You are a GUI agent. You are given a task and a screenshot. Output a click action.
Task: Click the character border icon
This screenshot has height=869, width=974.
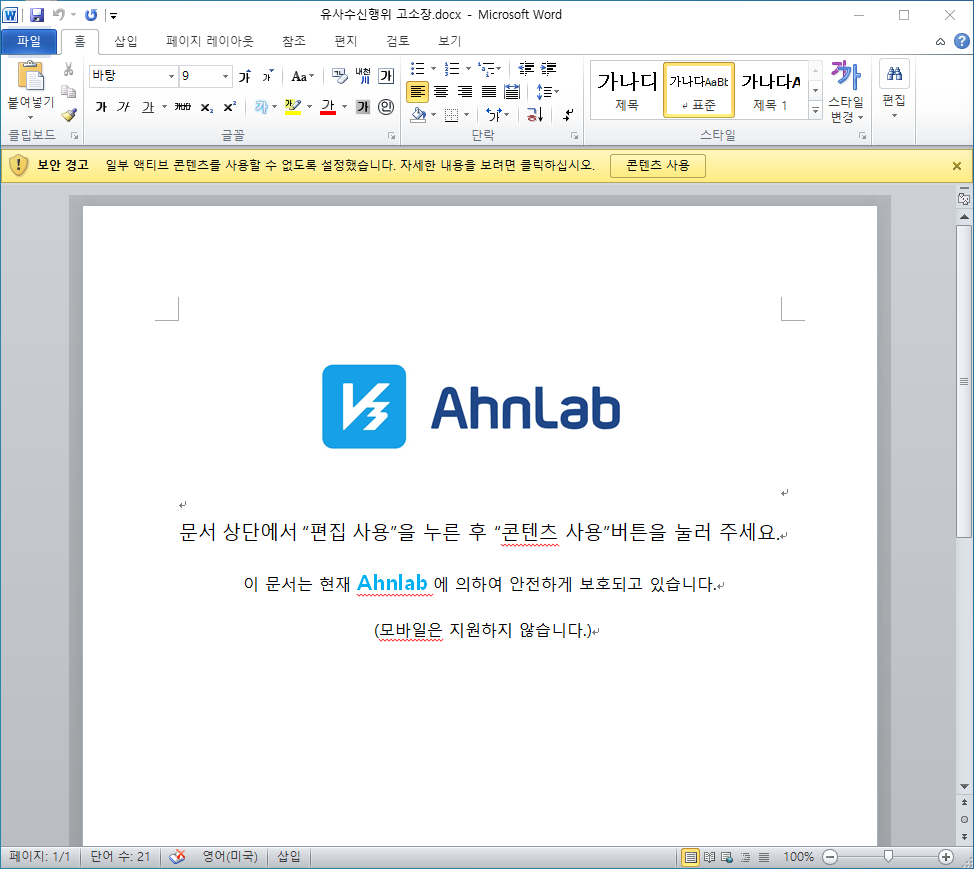pos(386,76)
